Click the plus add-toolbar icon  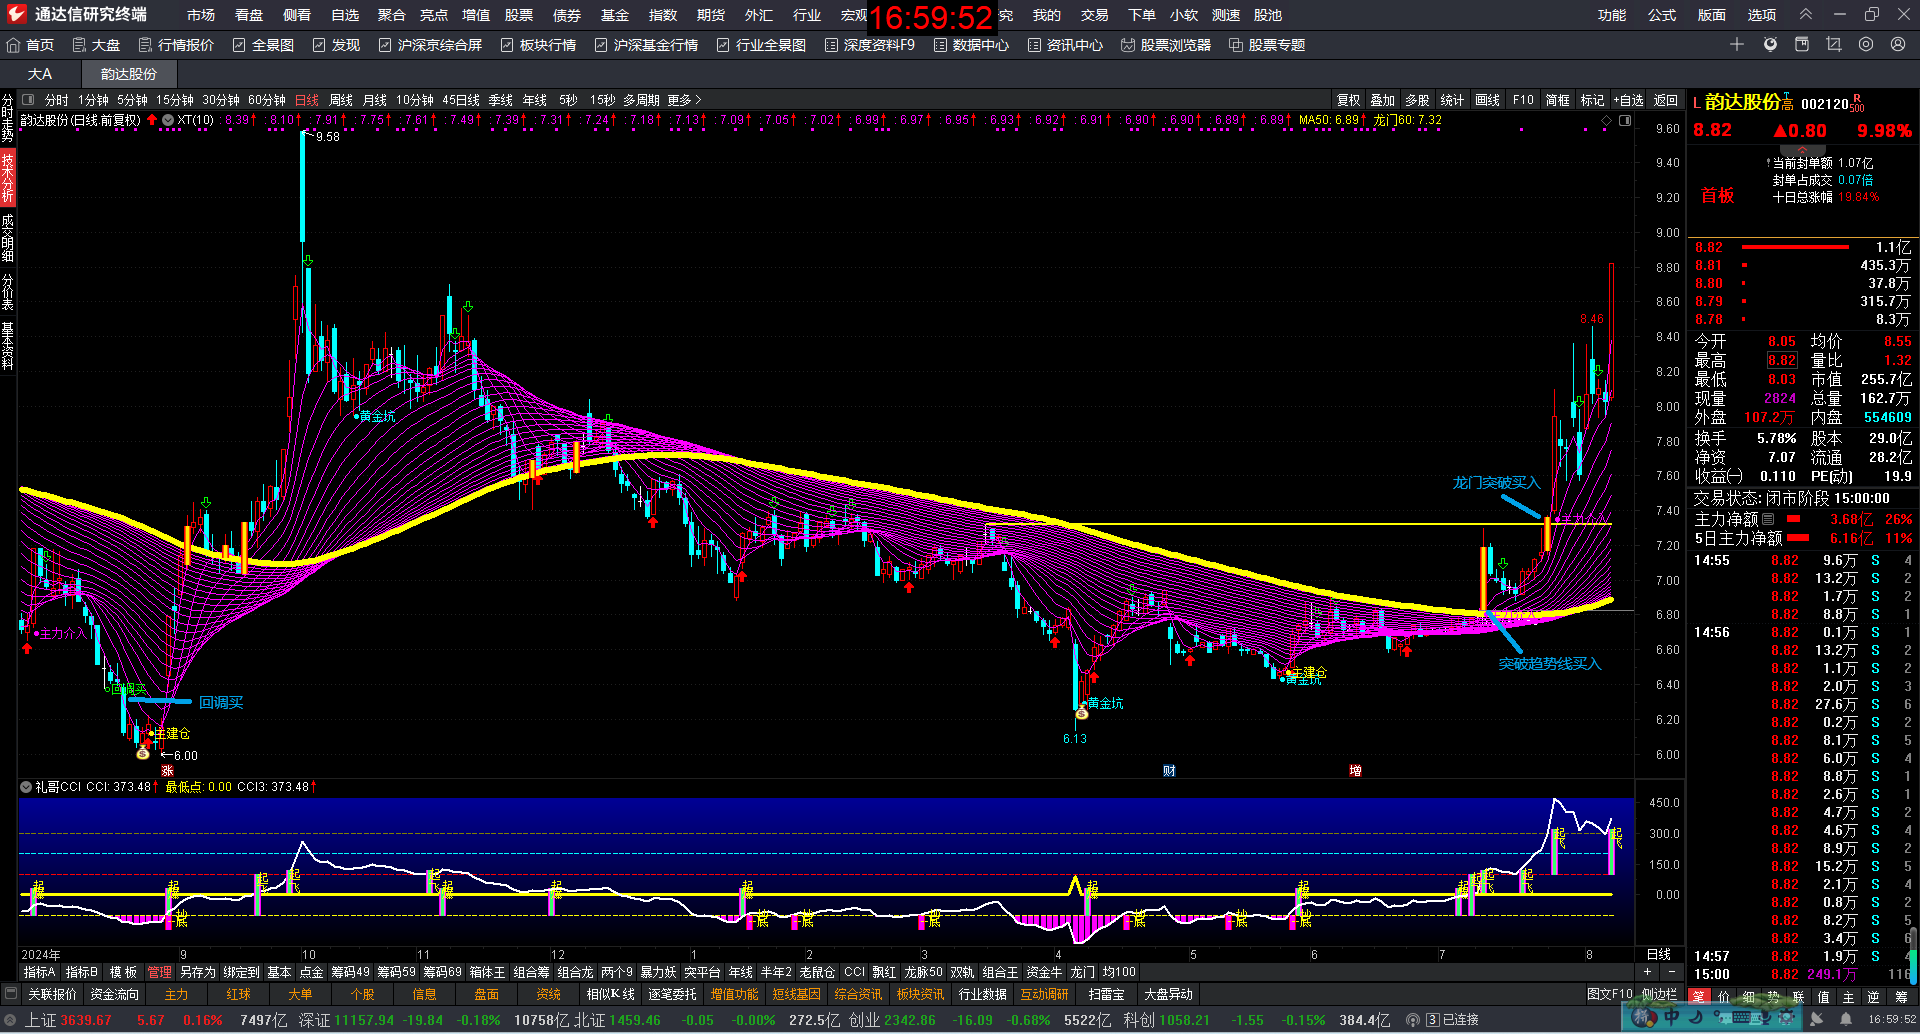(1737, 44)
